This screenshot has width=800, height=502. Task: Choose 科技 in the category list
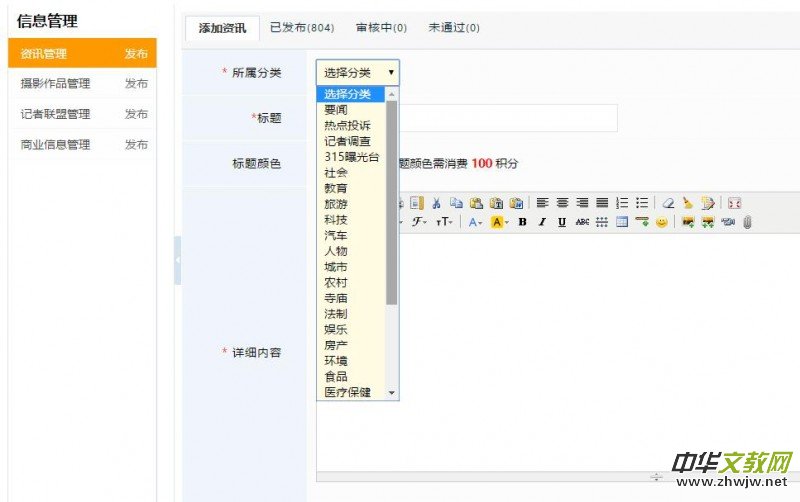336,219
